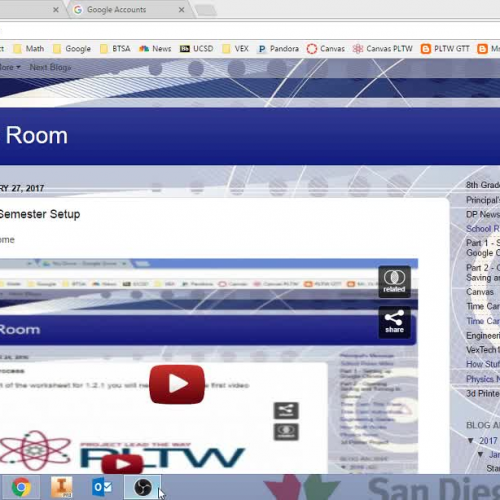Screen dimensions: 500x500
Task: Open Outlook from the taskbar
Action: pos(102,488)
